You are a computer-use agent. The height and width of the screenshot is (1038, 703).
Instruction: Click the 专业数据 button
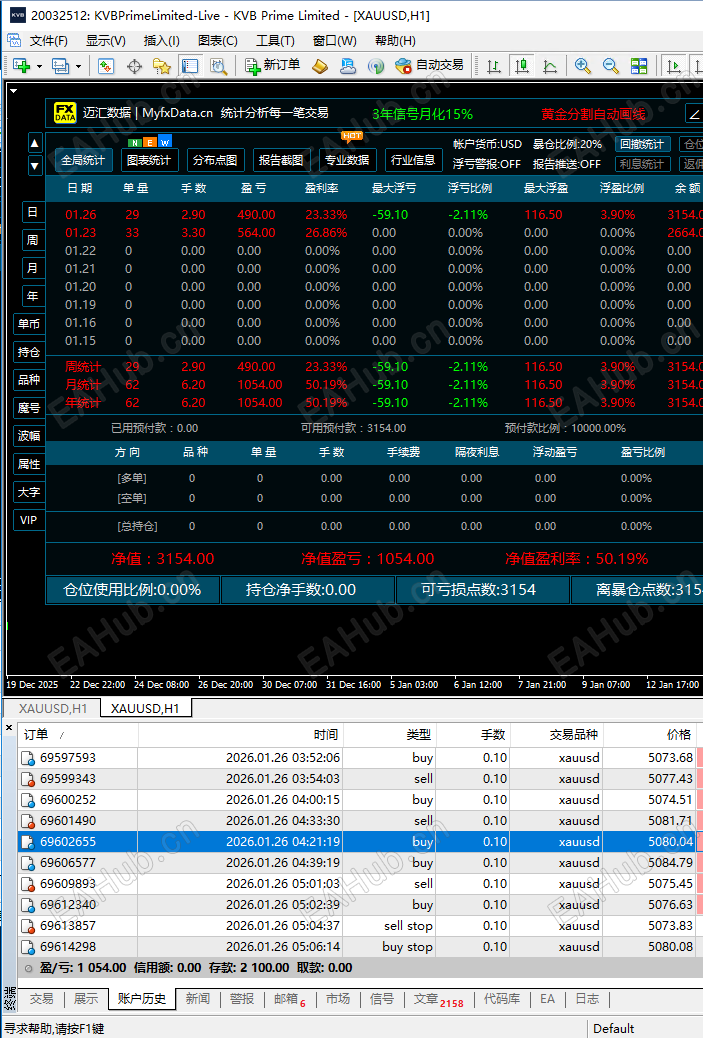click(x=347, y=160)
